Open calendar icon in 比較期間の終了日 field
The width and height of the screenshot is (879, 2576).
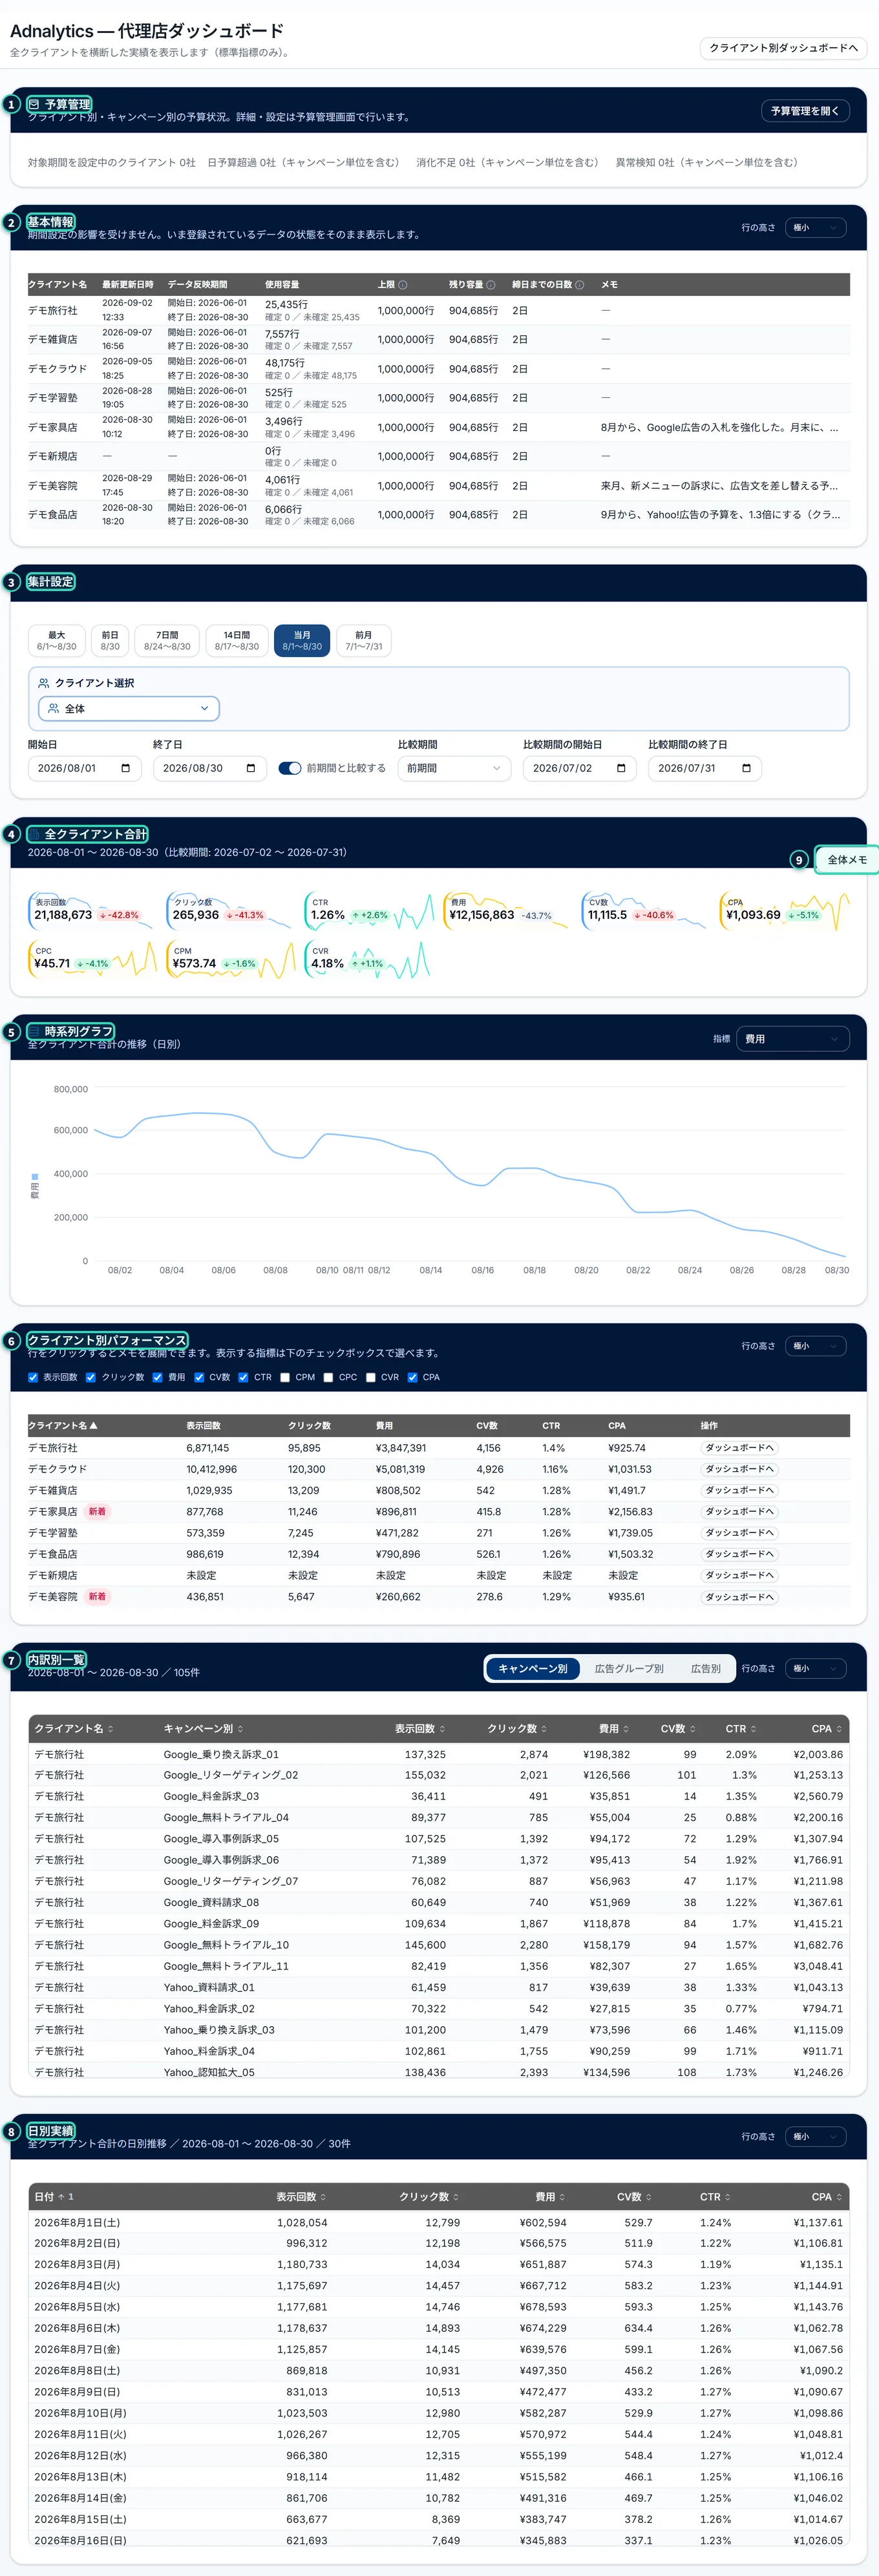[746, 768]
